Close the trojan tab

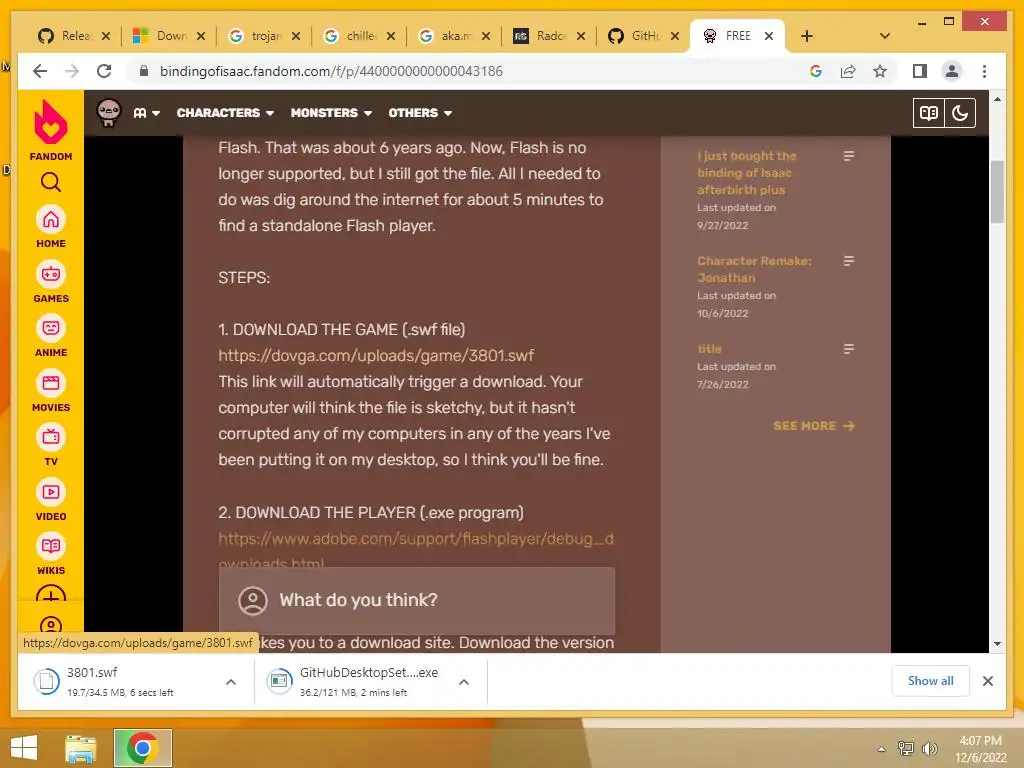tap(296, 36)
